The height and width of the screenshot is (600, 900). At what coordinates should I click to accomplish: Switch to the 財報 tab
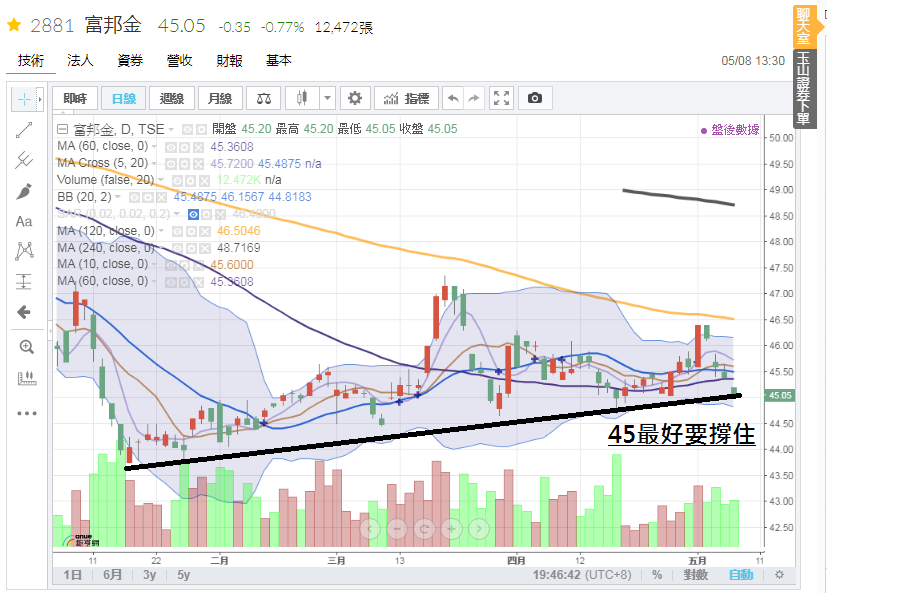click(x=229, y=60)
